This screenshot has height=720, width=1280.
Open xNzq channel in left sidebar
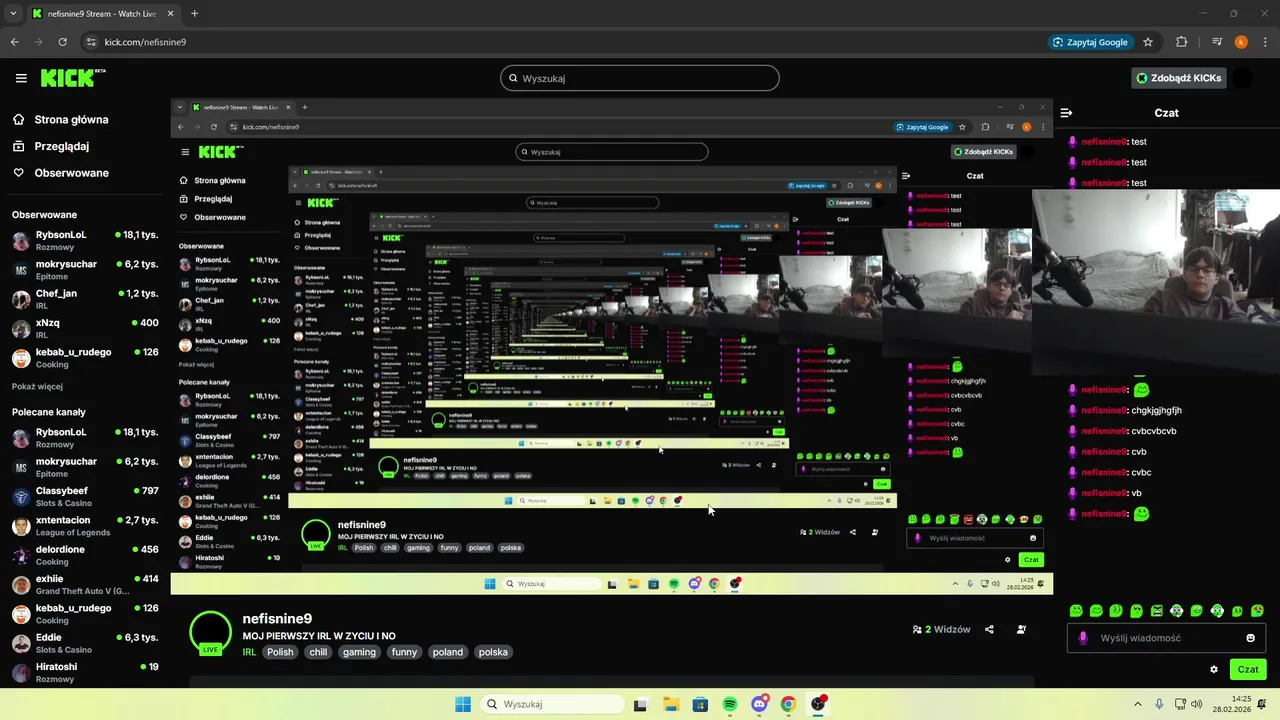click(84, 328)
